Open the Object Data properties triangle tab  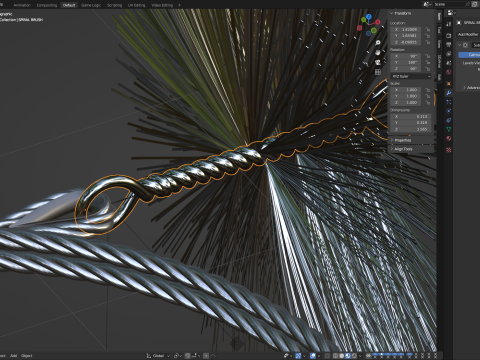click(x=449, y=129)
